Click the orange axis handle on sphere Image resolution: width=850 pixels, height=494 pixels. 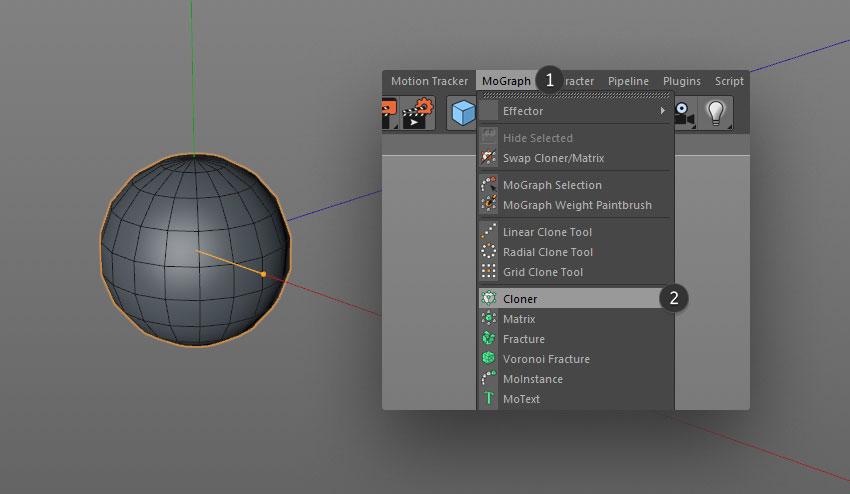pyautogui.click(x=263, y=274)
